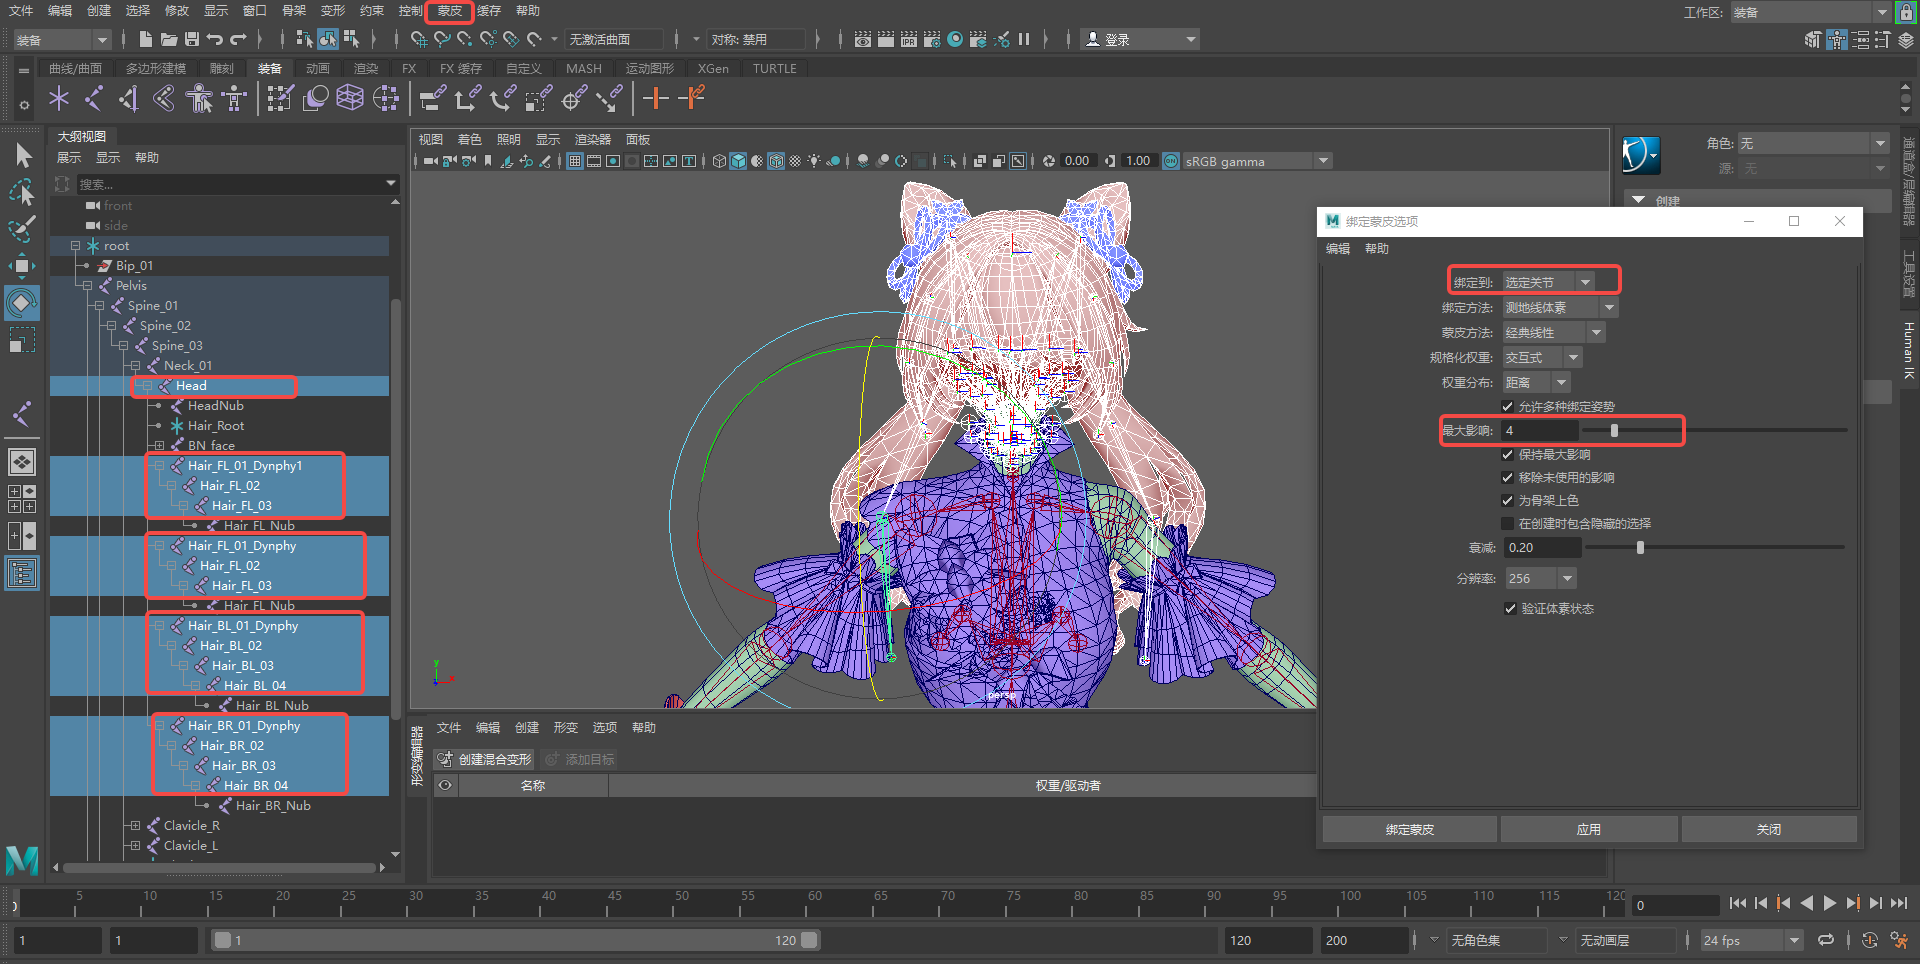Click the Bind Skin button
The image size is (1920, 964).
[1410, 829]
